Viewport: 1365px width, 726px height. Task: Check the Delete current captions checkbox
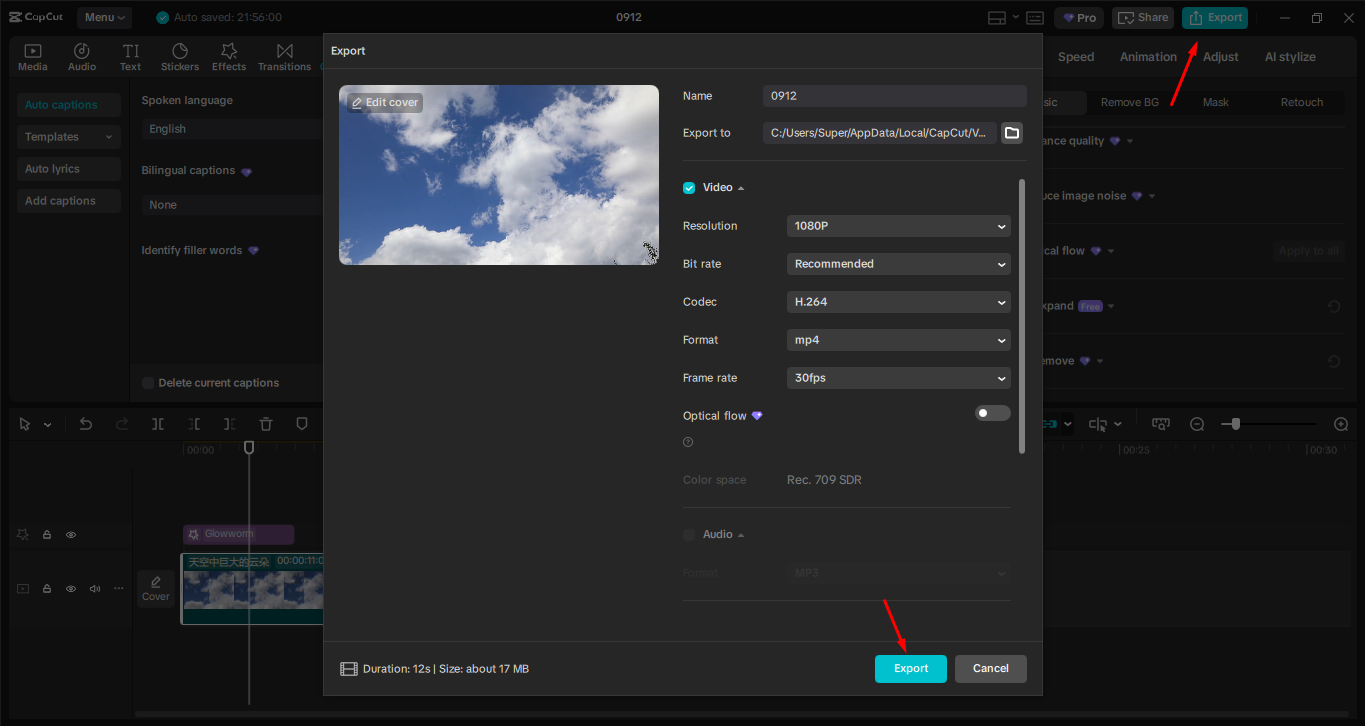point(147,382)
